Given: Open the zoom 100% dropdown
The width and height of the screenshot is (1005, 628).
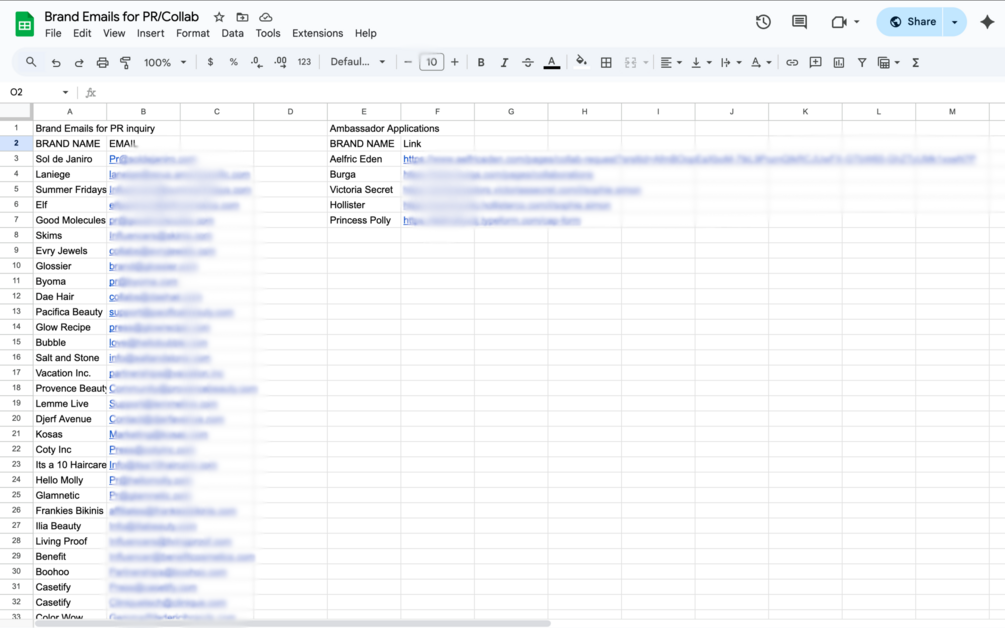Looking at the screenshot, I should pyautogui.click(x=165, y=62).
